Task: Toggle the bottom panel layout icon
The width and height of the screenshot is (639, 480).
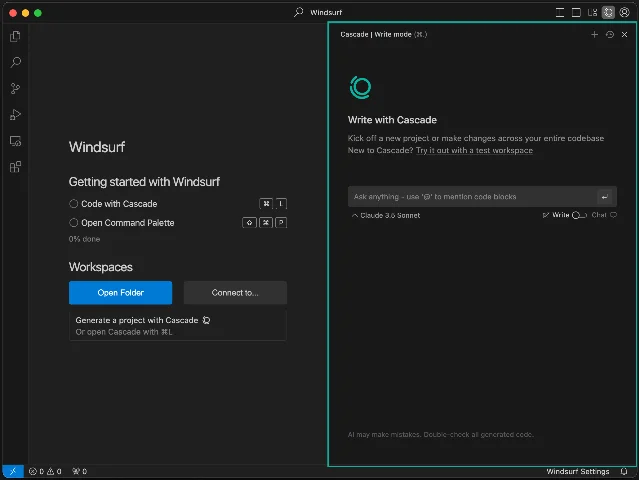Action: tap(576, 13)
